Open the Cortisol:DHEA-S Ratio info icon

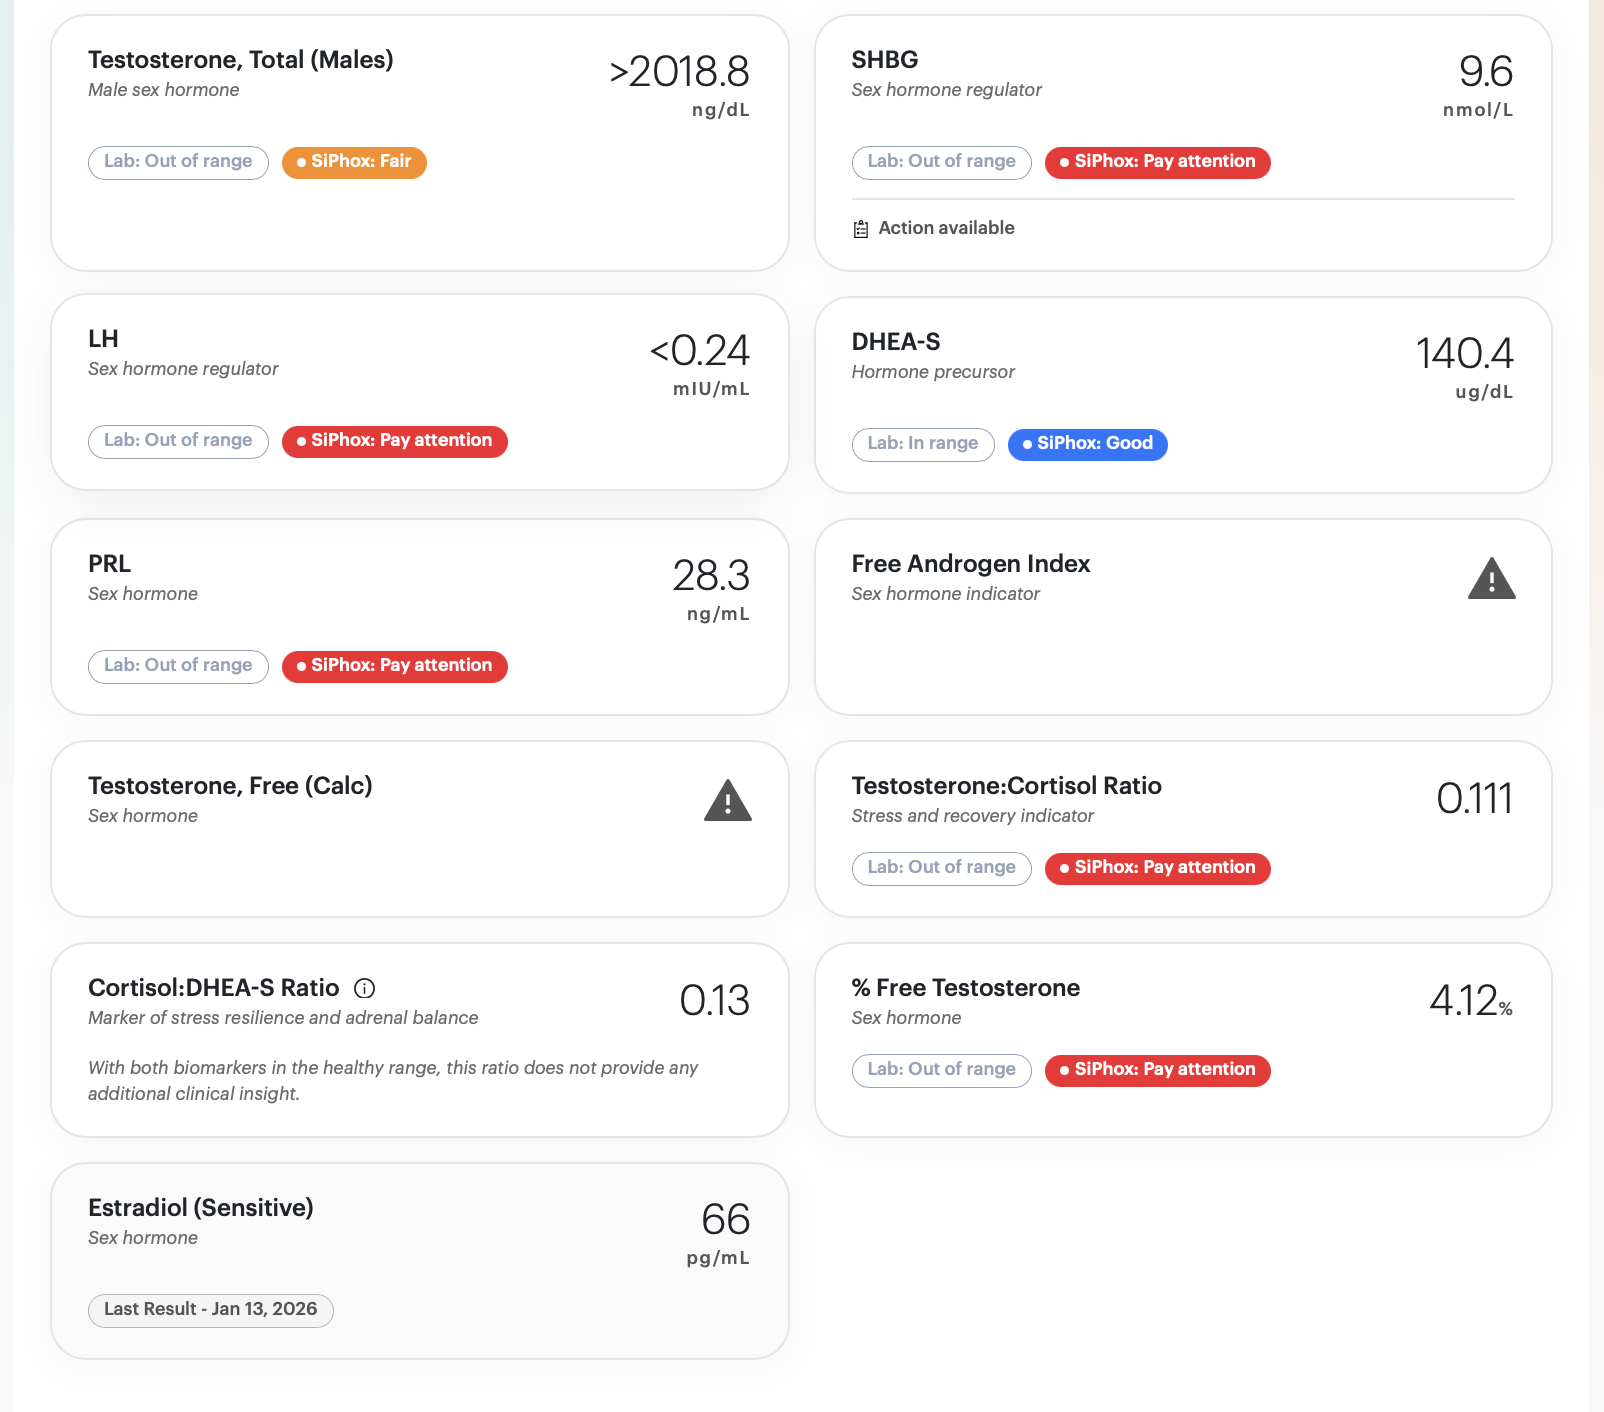(x=365, y=988)
